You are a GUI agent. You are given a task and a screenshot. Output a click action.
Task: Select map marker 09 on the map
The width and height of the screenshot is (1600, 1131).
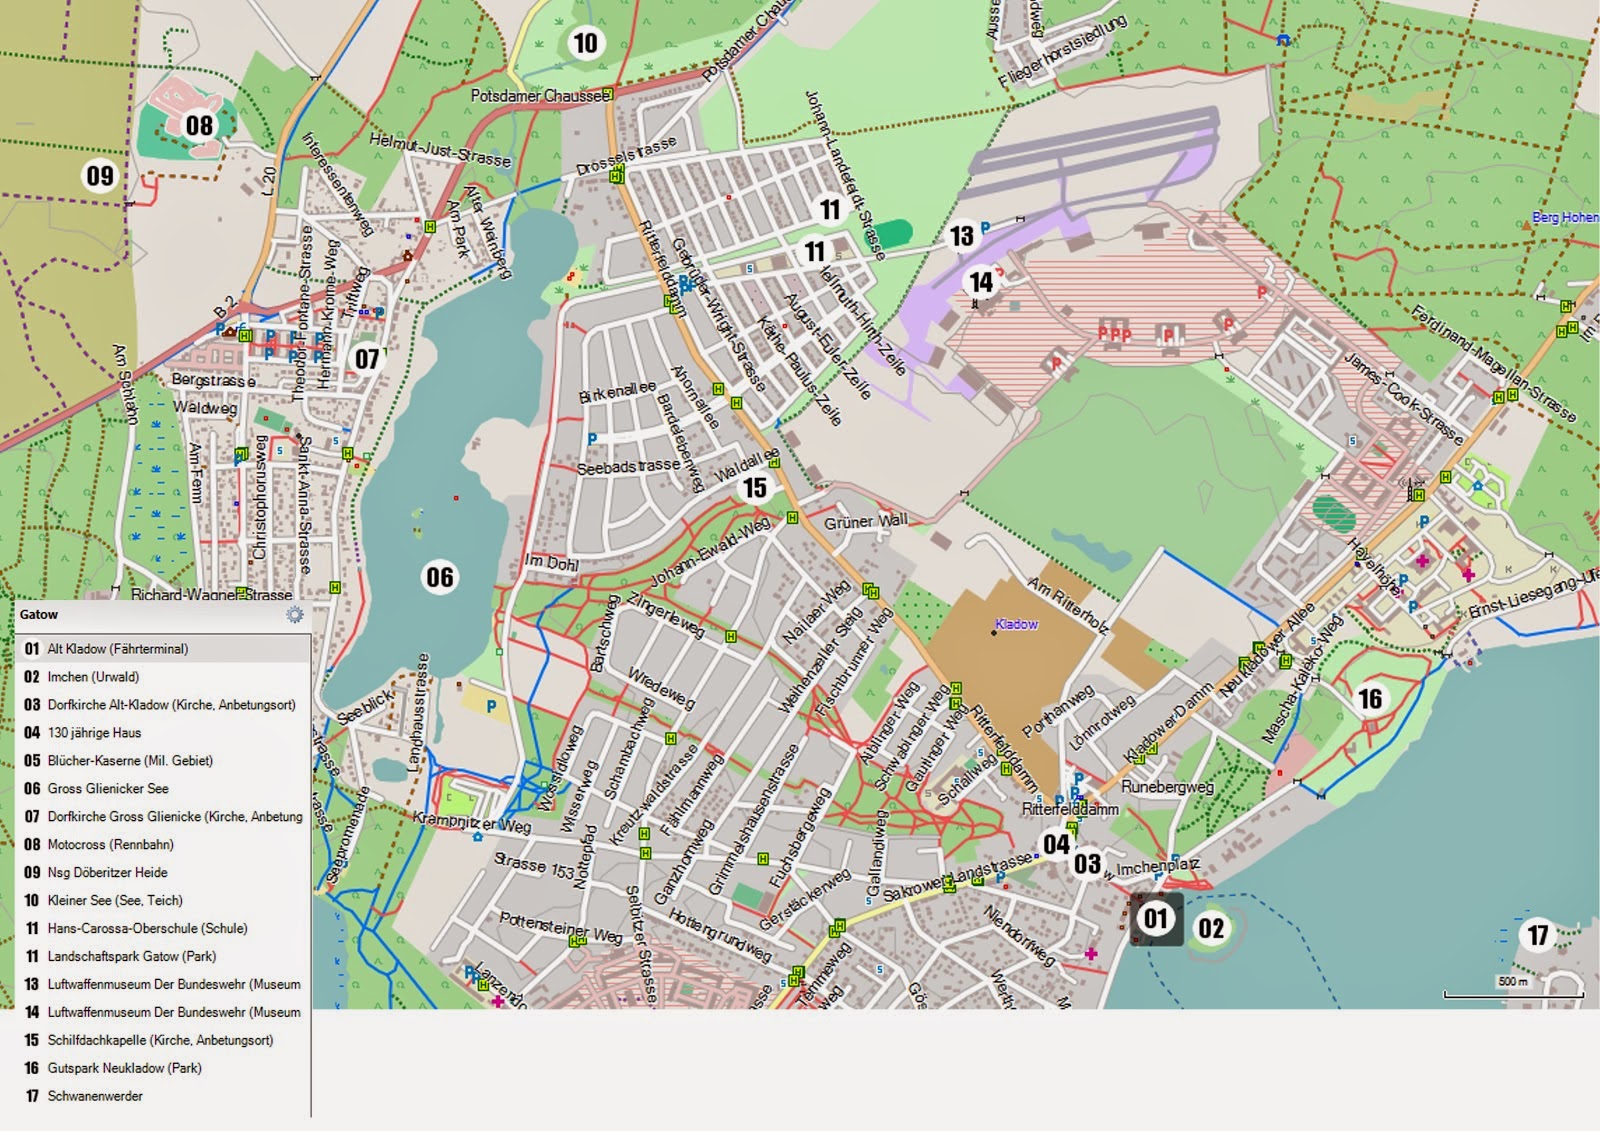[99, 176]
